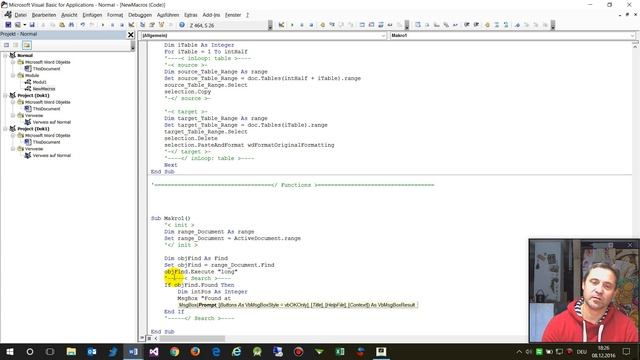This screenshot has width=640, height=360.
Task: Open Find using the binoculars icon
Action: pos(71,25)
